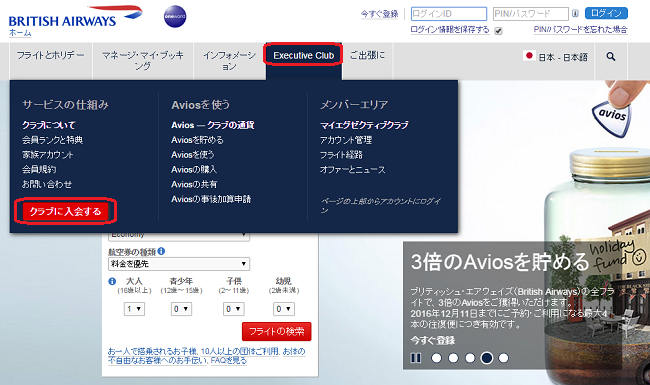Open Aviosの購入 entry
650x385 pixels.
tap(194, 169)
